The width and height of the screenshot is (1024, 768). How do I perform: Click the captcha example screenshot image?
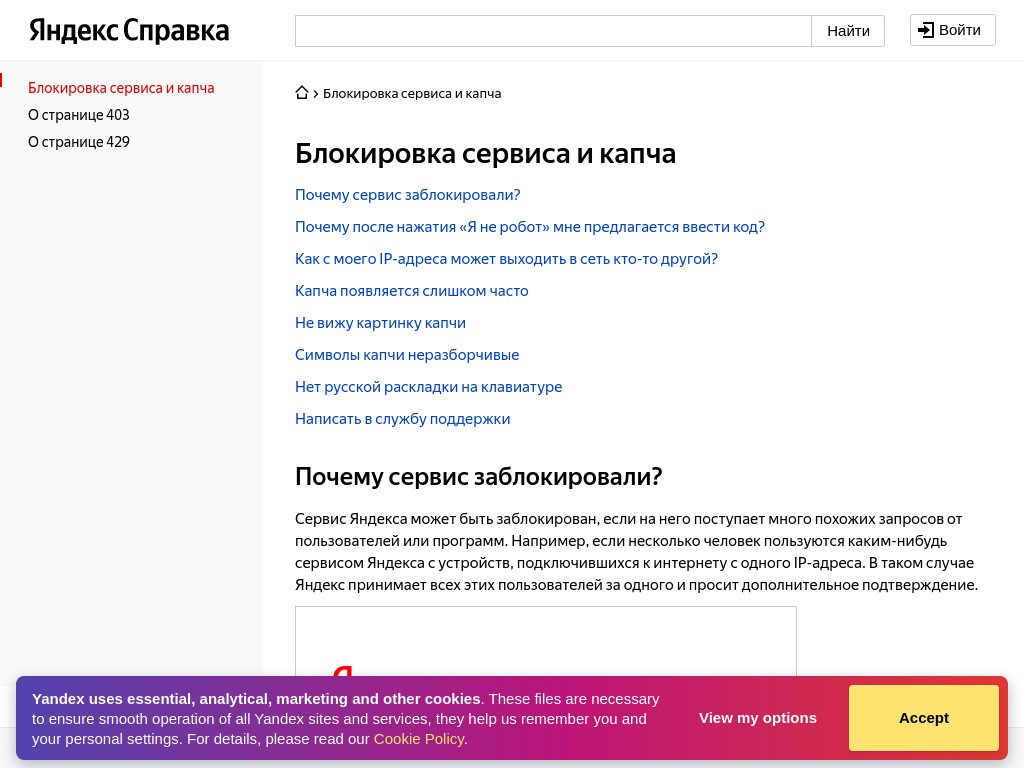546,641
